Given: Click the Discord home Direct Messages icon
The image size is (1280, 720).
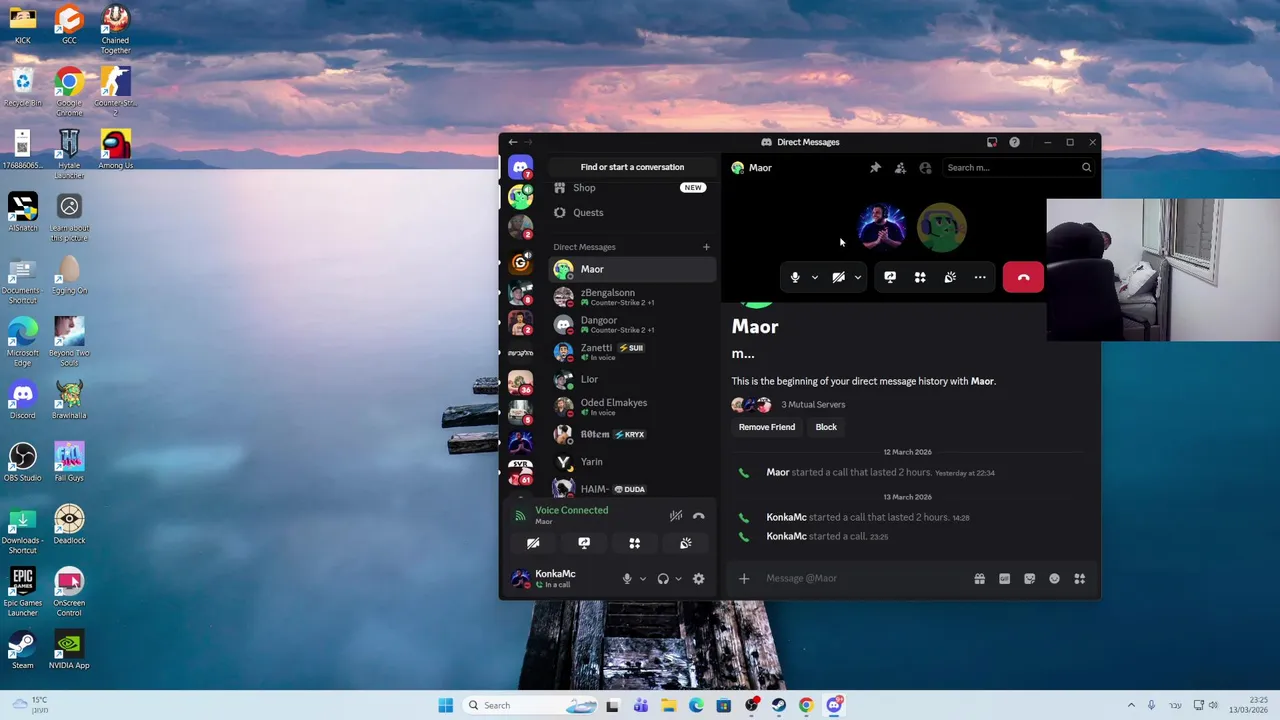Looking at the screenshot, I should (x=520, y=168).
